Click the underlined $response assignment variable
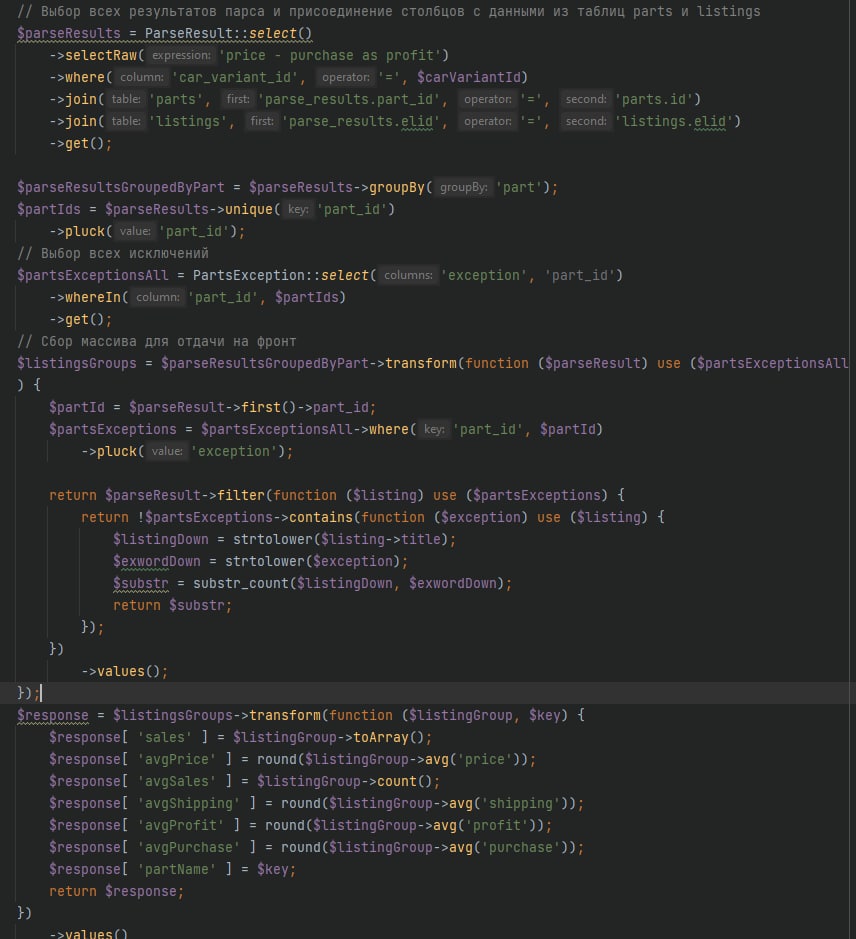This screenshot has height=939, width=856. (x=53, y=716)
